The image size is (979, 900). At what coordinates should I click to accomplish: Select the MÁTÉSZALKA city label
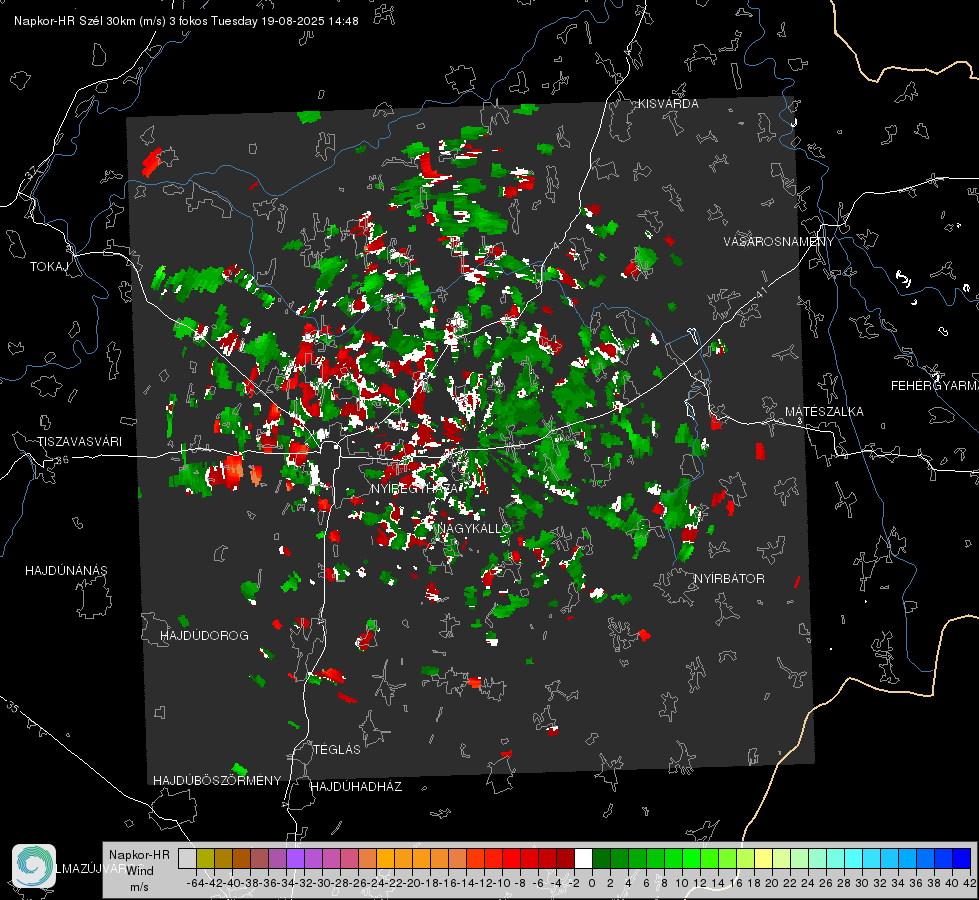pyautogui.click(x=824, y=412)
